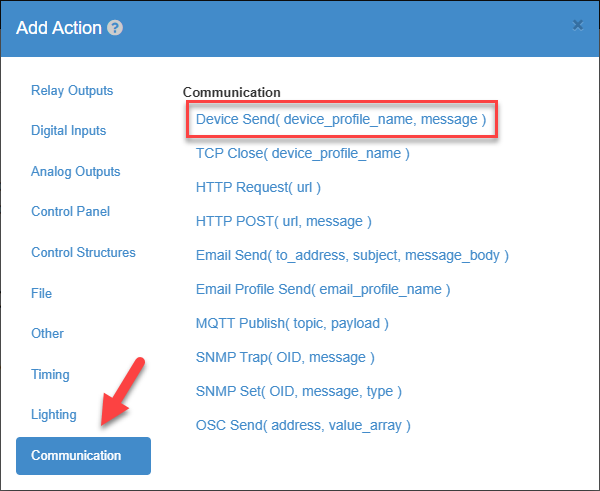Open the Relay Outputs category
The image size is (600, 491).
pyautogui.click(x=72, y=91)
